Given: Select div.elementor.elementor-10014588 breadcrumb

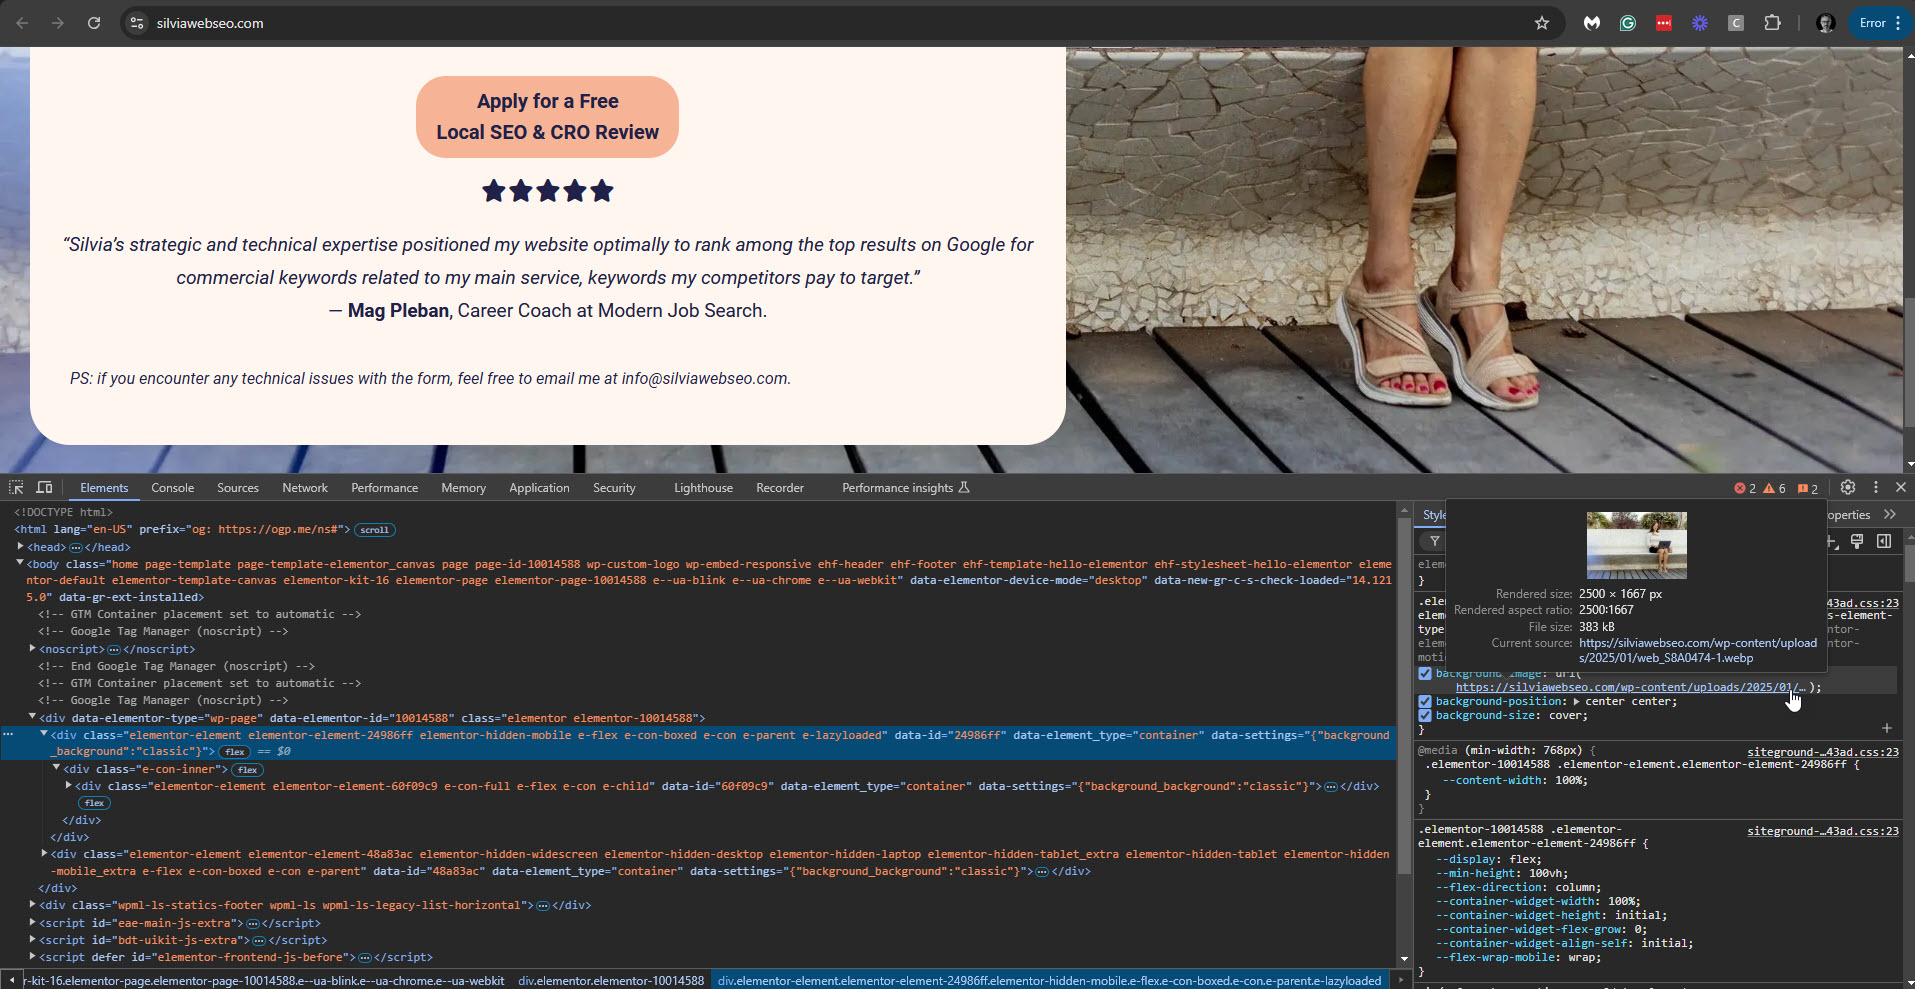Looking at the screenshot, I should click(x=611, y=981).
